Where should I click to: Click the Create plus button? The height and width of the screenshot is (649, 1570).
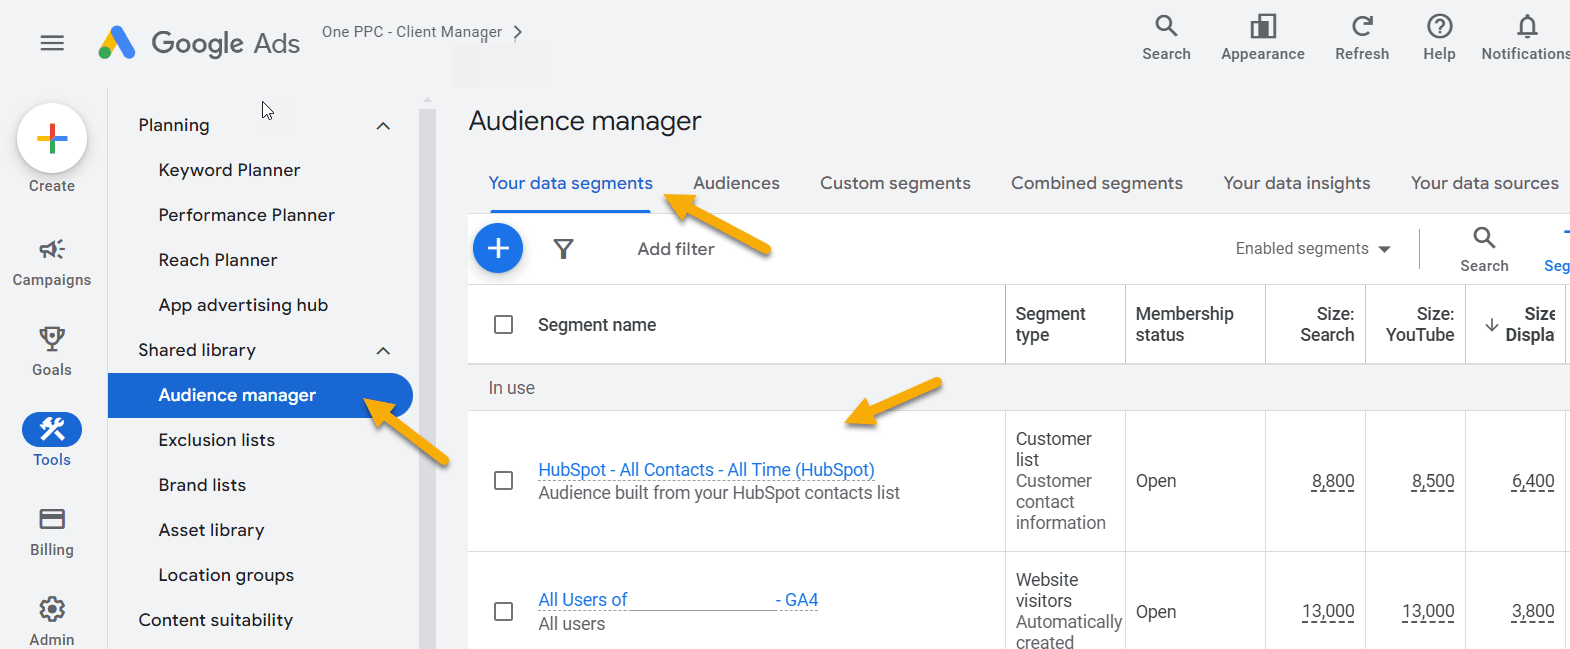(x=52, y=138)
